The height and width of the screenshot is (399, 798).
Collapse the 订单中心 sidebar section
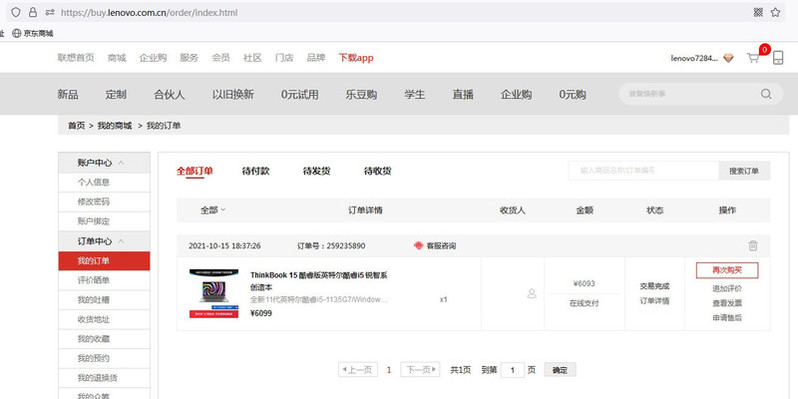[x=104, y=241]
